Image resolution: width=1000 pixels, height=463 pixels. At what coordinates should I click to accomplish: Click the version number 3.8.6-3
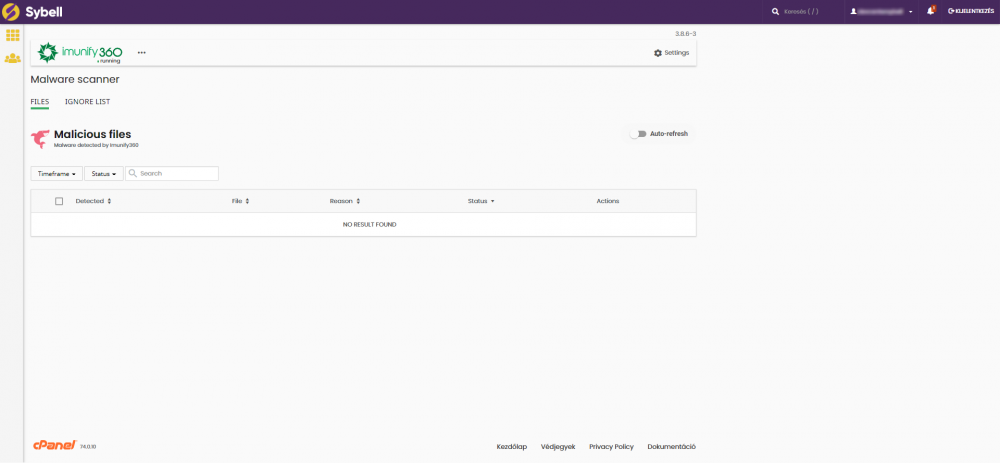point(686,33)
